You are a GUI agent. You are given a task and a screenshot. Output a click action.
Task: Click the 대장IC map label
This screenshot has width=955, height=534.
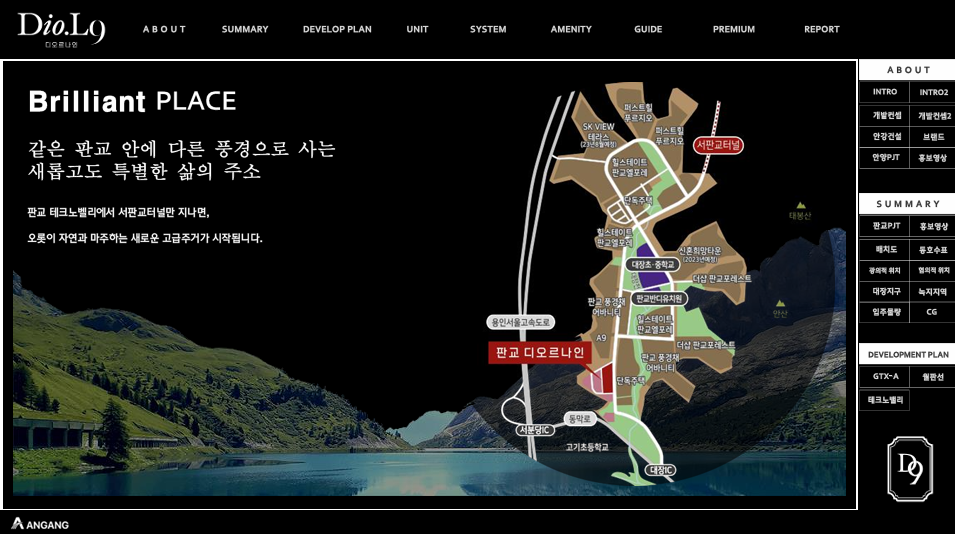pyautogui.click(x=661, y=470)
